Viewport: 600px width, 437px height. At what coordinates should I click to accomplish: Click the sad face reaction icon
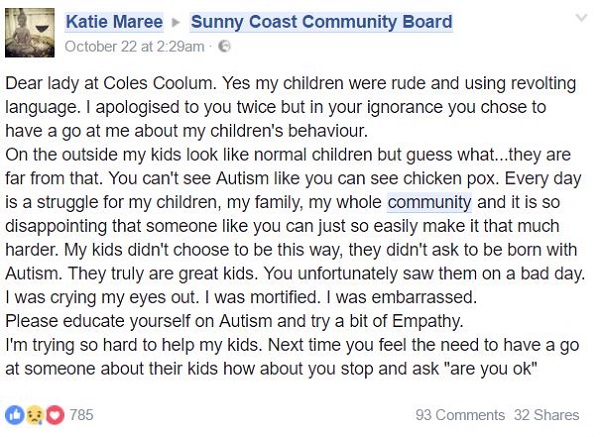tap(35, 415)
